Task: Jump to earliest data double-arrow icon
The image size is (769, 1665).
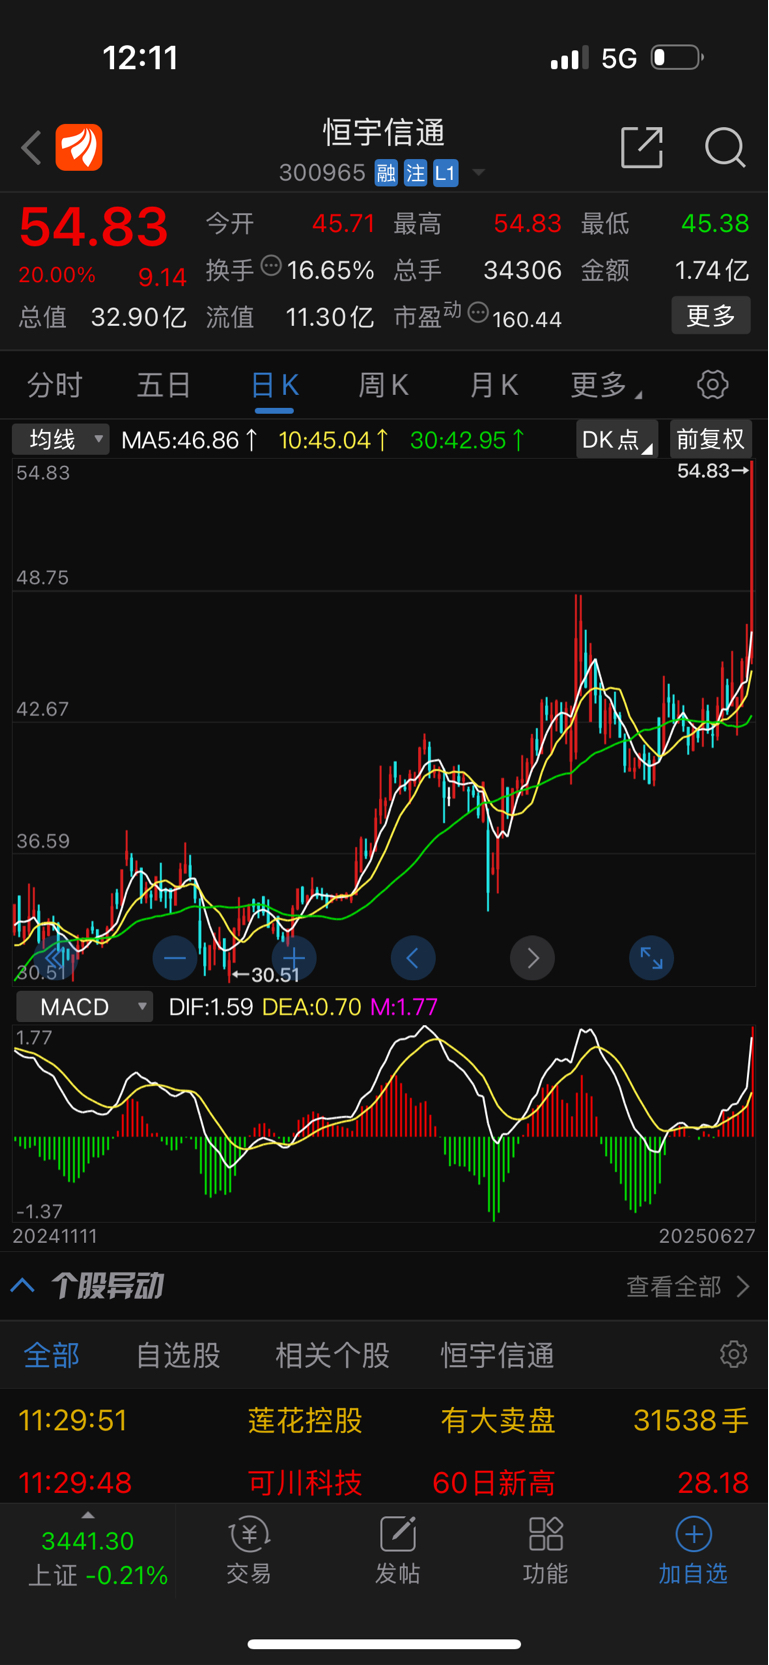Action: [56, 958]
